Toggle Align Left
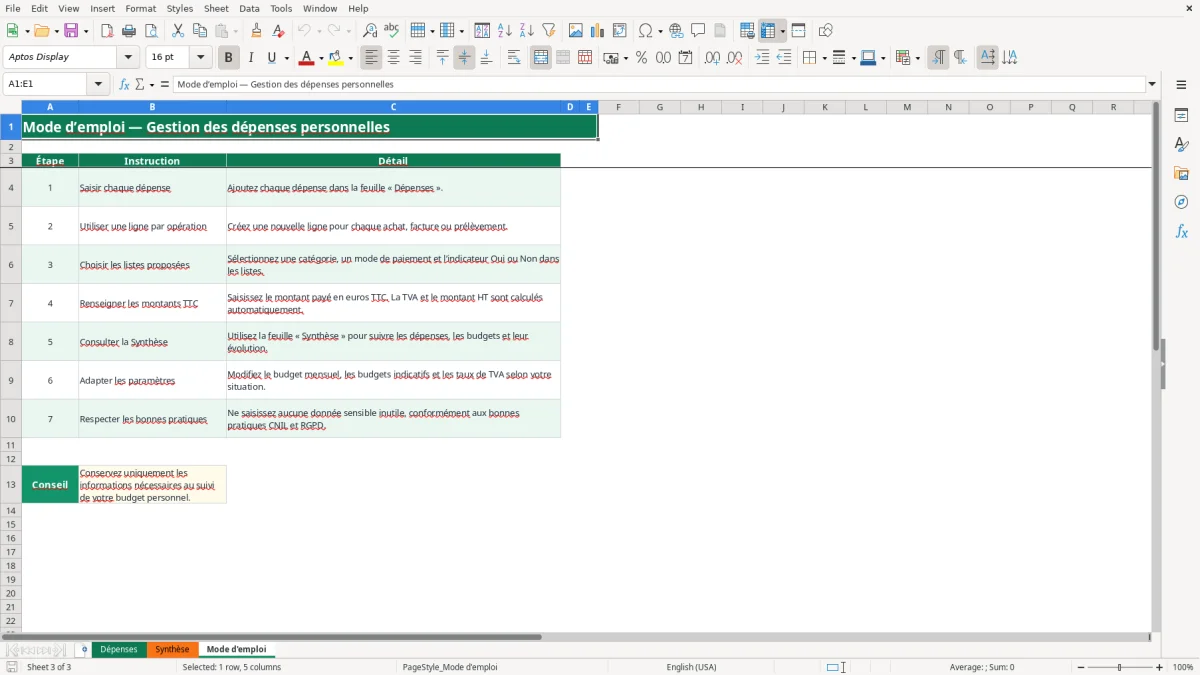 [x=371, y=58]
